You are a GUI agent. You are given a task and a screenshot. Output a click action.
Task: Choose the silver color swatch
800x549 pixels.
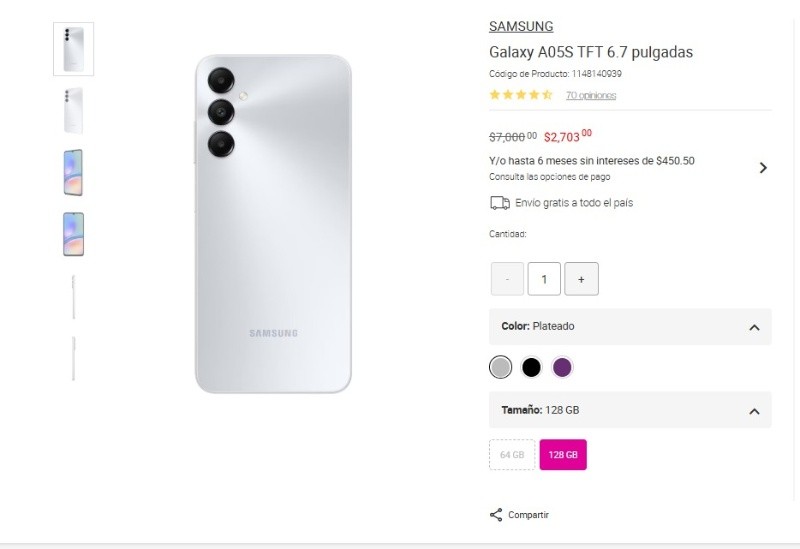tap(501, 367)
